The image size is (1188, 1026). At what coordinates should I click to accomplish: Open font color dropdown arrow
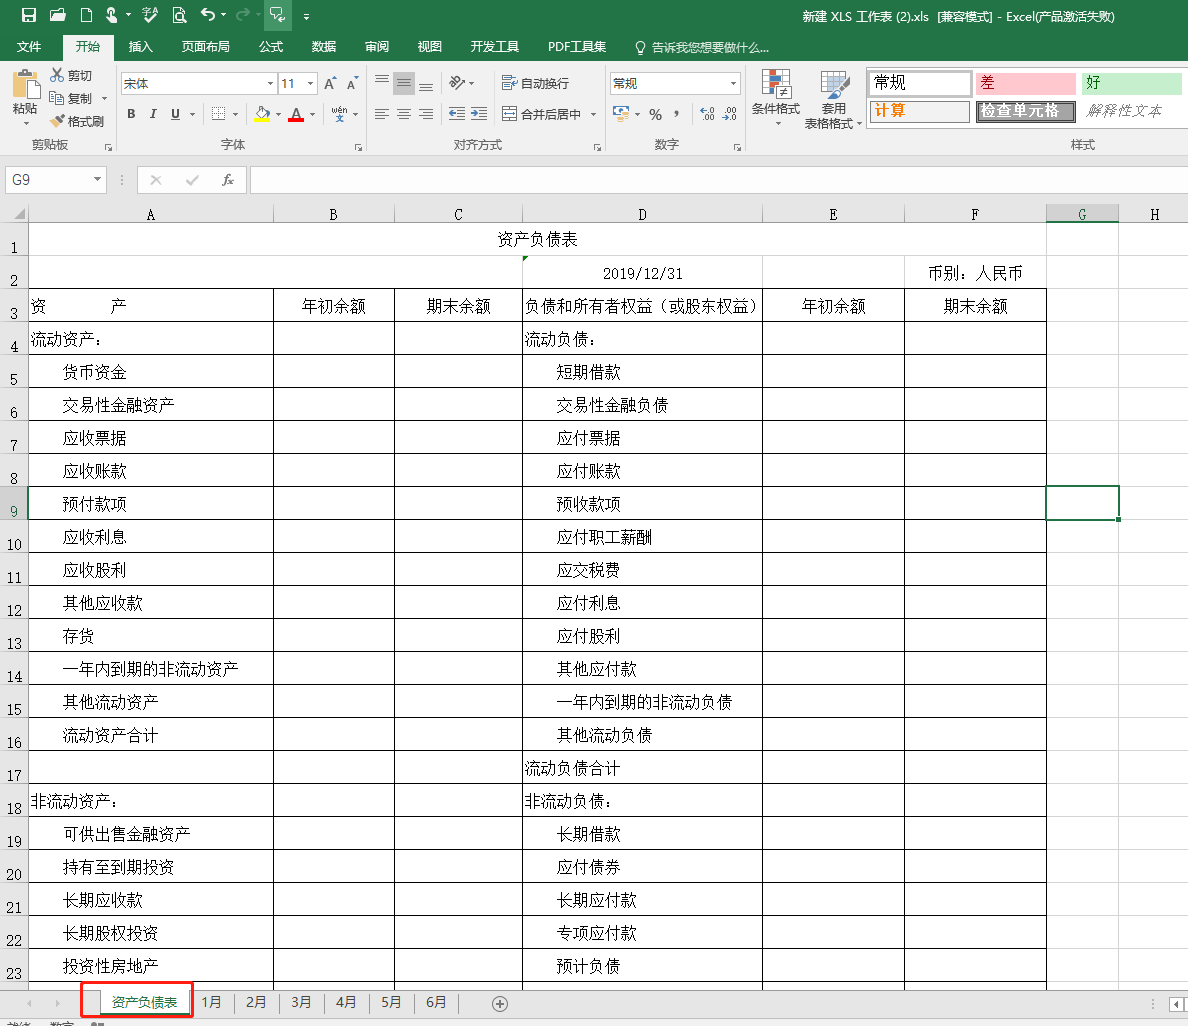(312, 114)
